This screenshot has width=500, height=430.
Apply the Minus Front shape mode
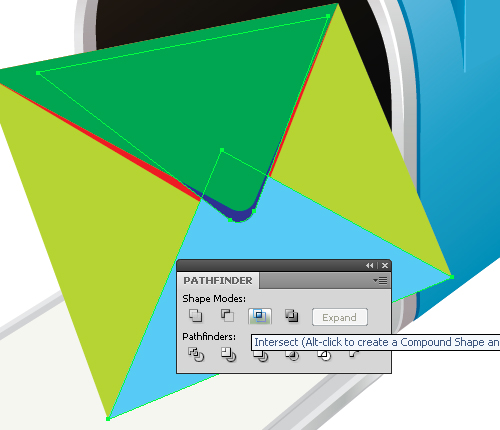227,315
